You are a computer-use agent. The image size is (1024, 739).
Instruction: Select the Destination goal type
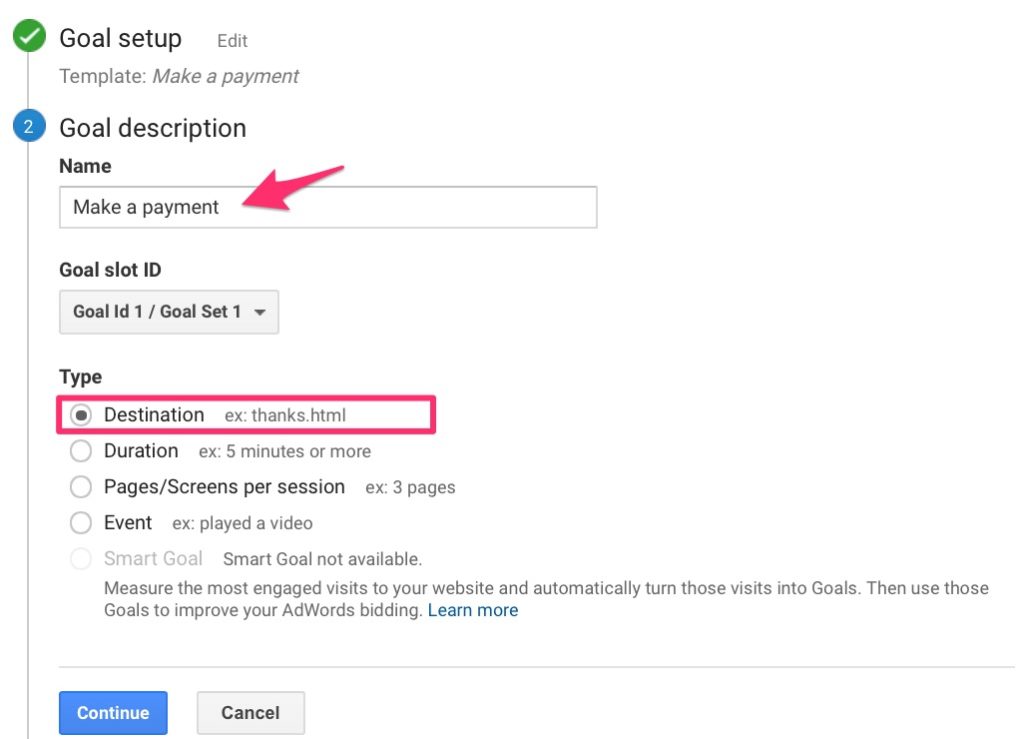click(x=81, y=414)
